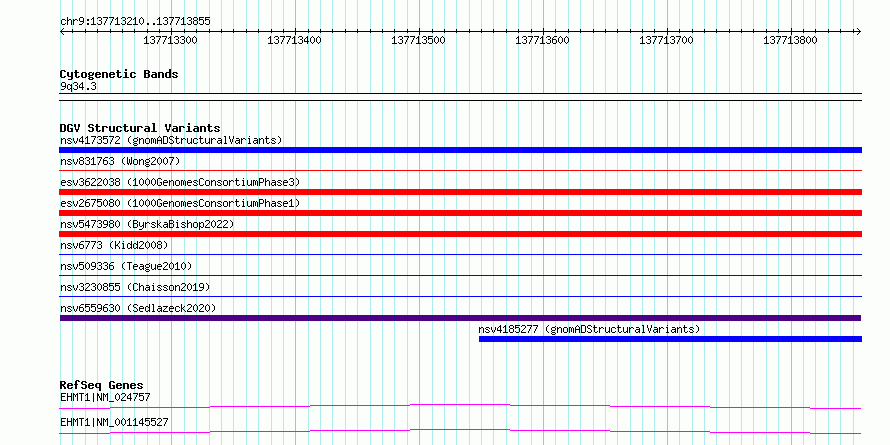The height and width of the screenshot is (445, 890).
Task: Open variant label nsv509336 (Teague2010)
Action: [x=126, y=266]
